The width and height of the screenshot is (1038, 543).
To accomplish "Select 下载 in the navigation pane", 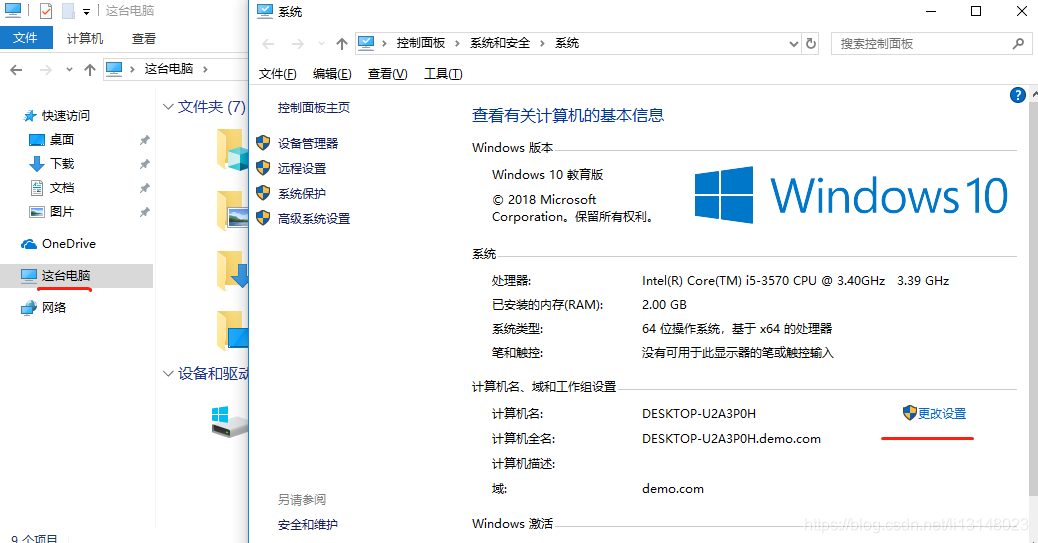I will [62, 164].
